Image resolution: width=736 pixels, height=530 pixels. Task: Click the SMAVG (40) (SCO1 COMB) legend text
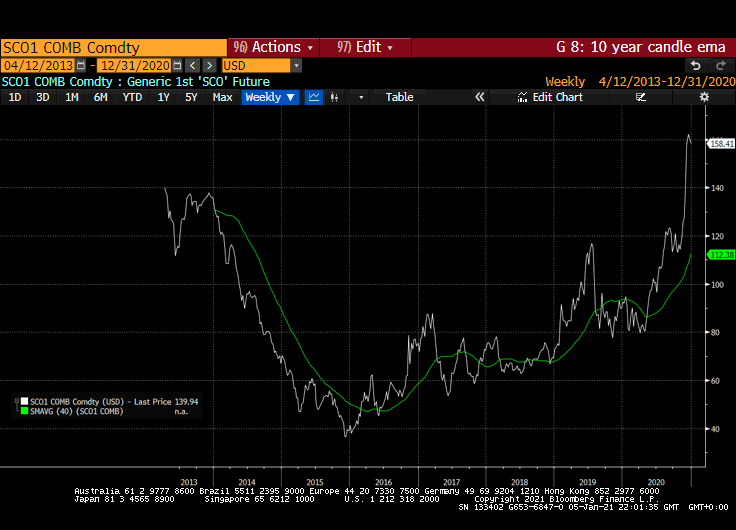coord(77,411)
